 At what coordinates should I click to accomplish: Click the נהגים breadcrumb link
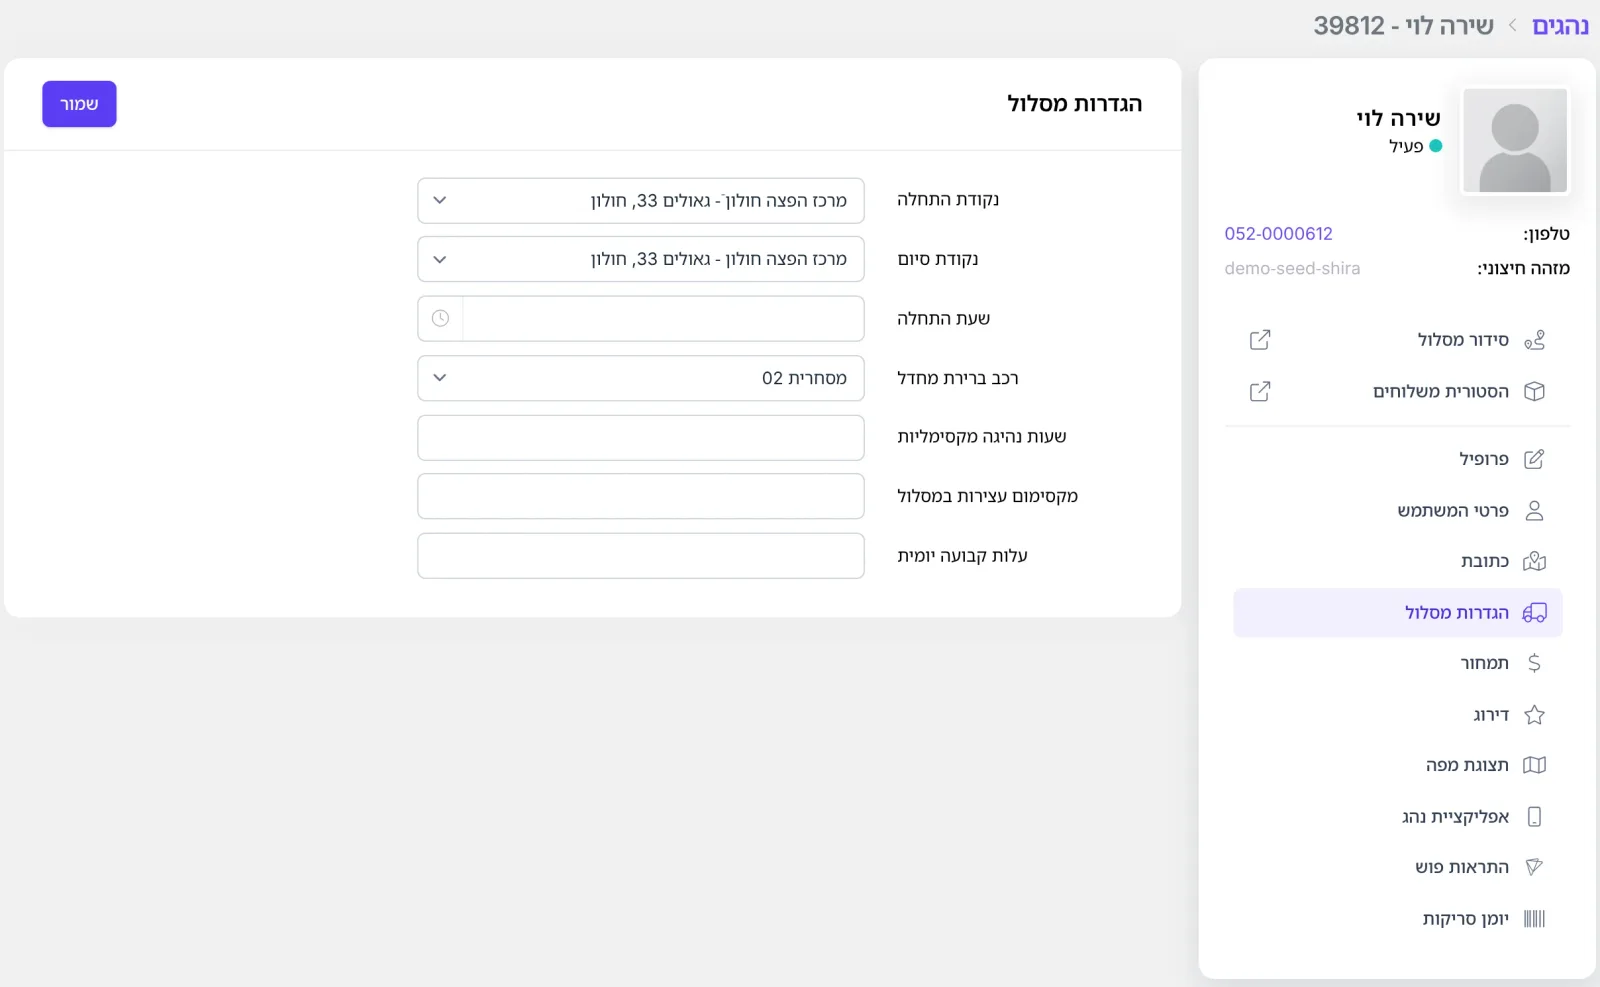(x=1560, y=26)
